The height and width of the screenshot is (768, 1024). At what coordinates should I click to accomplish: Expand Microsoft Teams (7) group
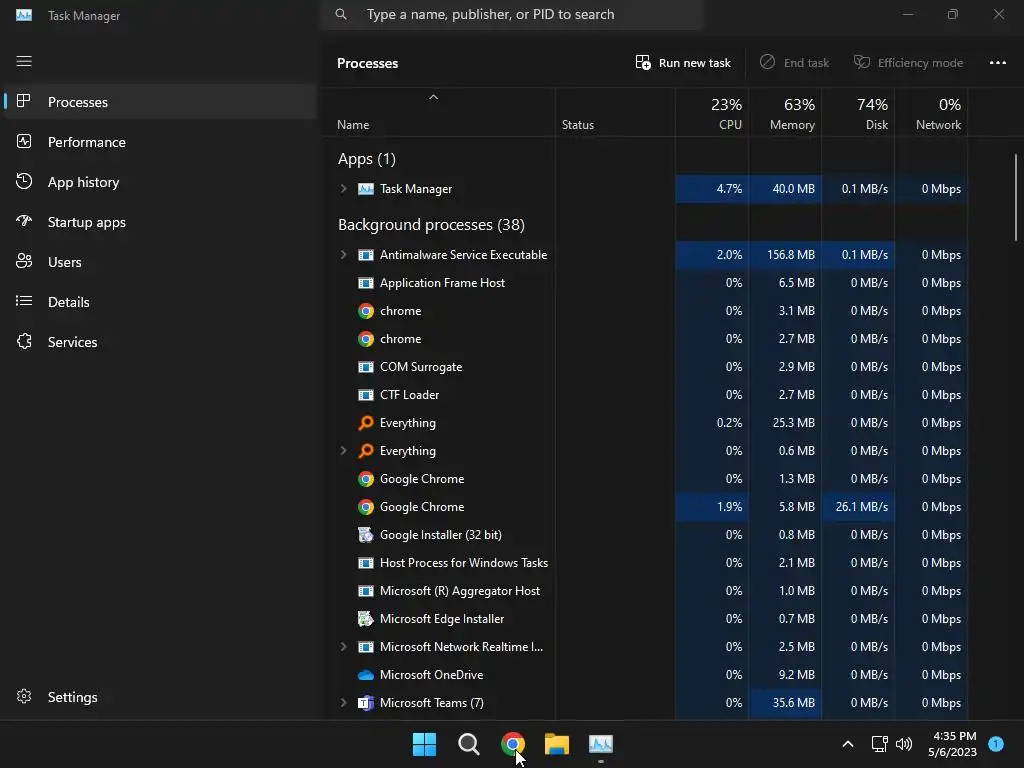click(x=344, y=703)
